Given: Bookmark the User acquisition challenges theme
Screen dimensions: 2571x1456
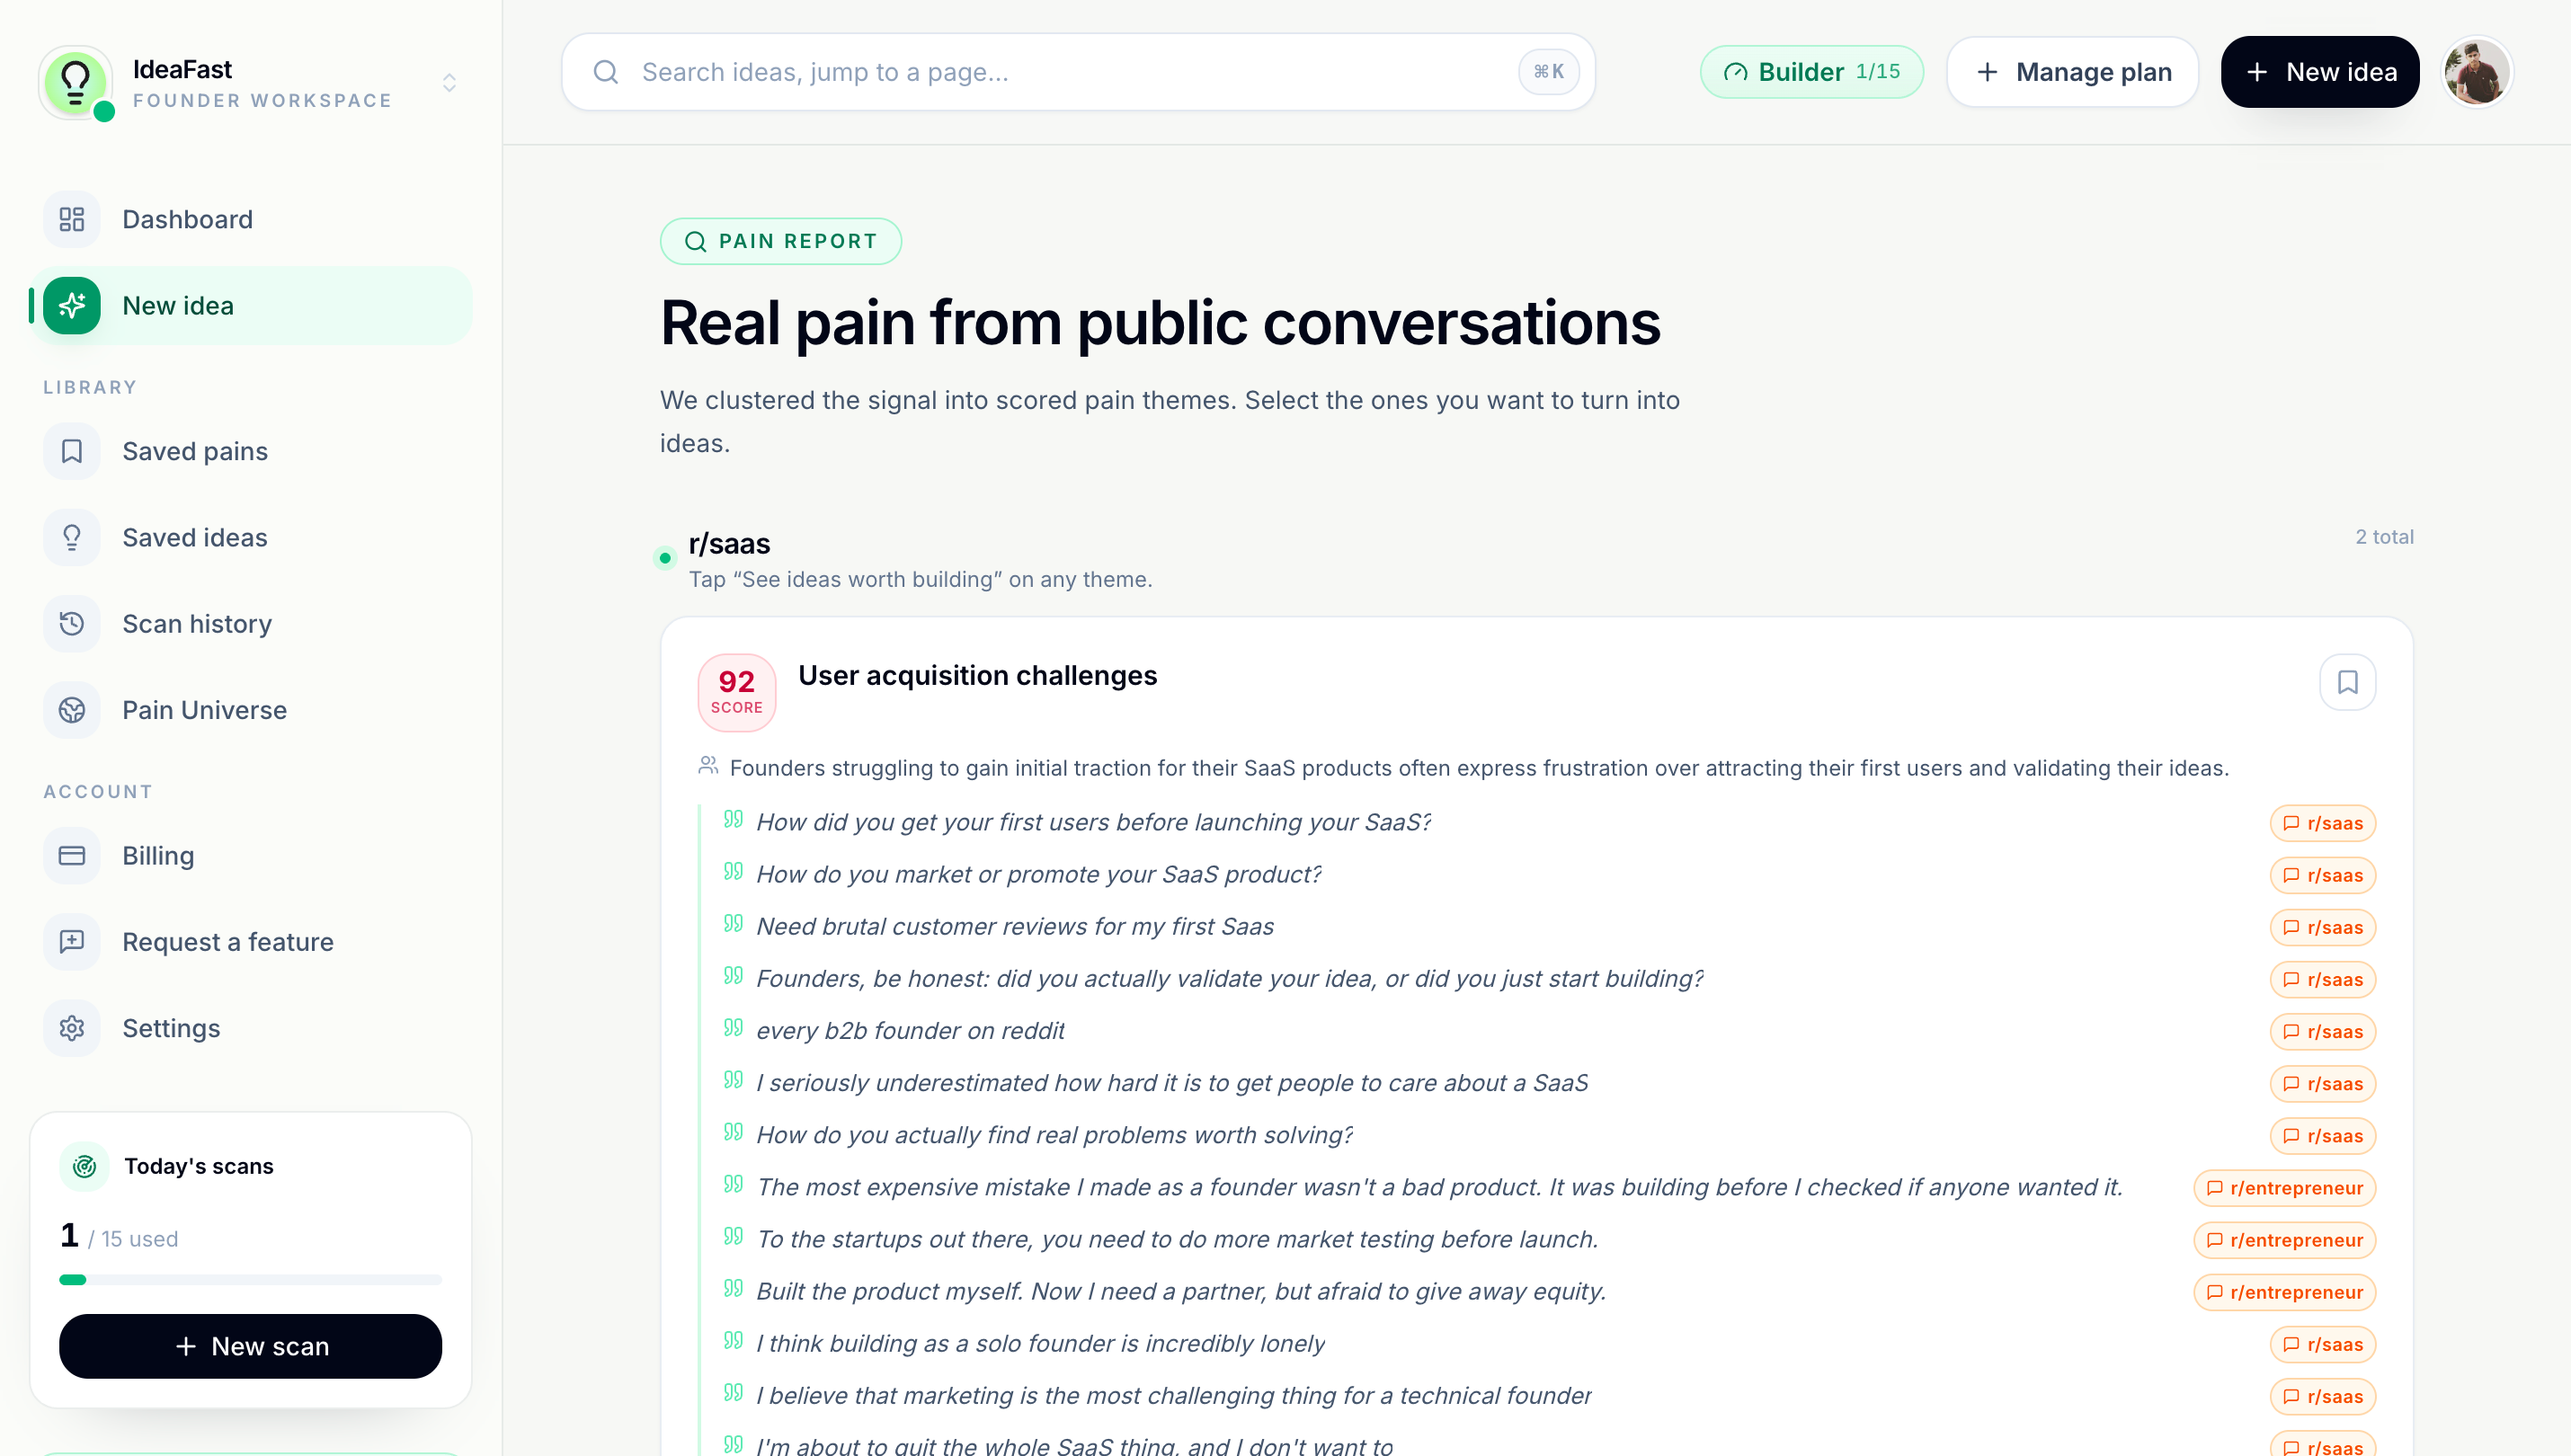Looking at the screenshot, I should click(x=2346, y=681).
